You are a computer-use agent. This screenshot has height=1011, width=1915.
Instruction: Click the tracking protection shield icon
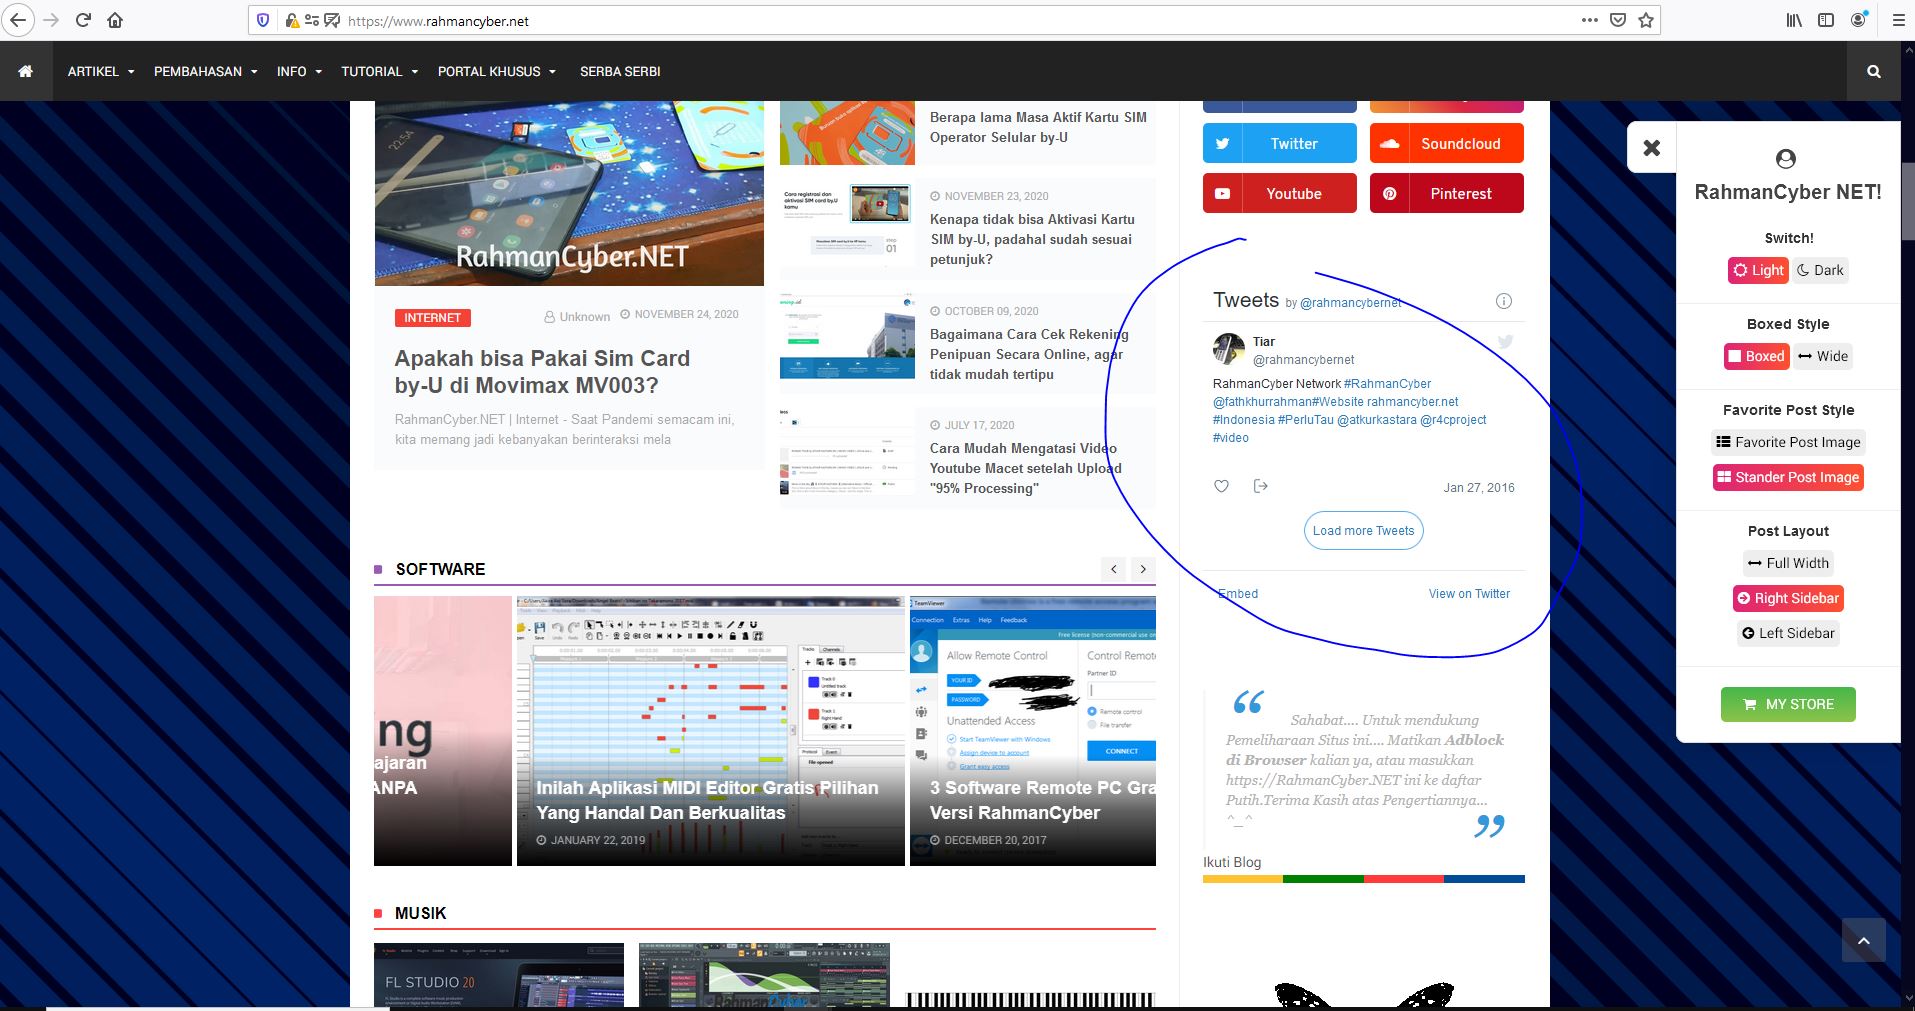pos(263,20)
